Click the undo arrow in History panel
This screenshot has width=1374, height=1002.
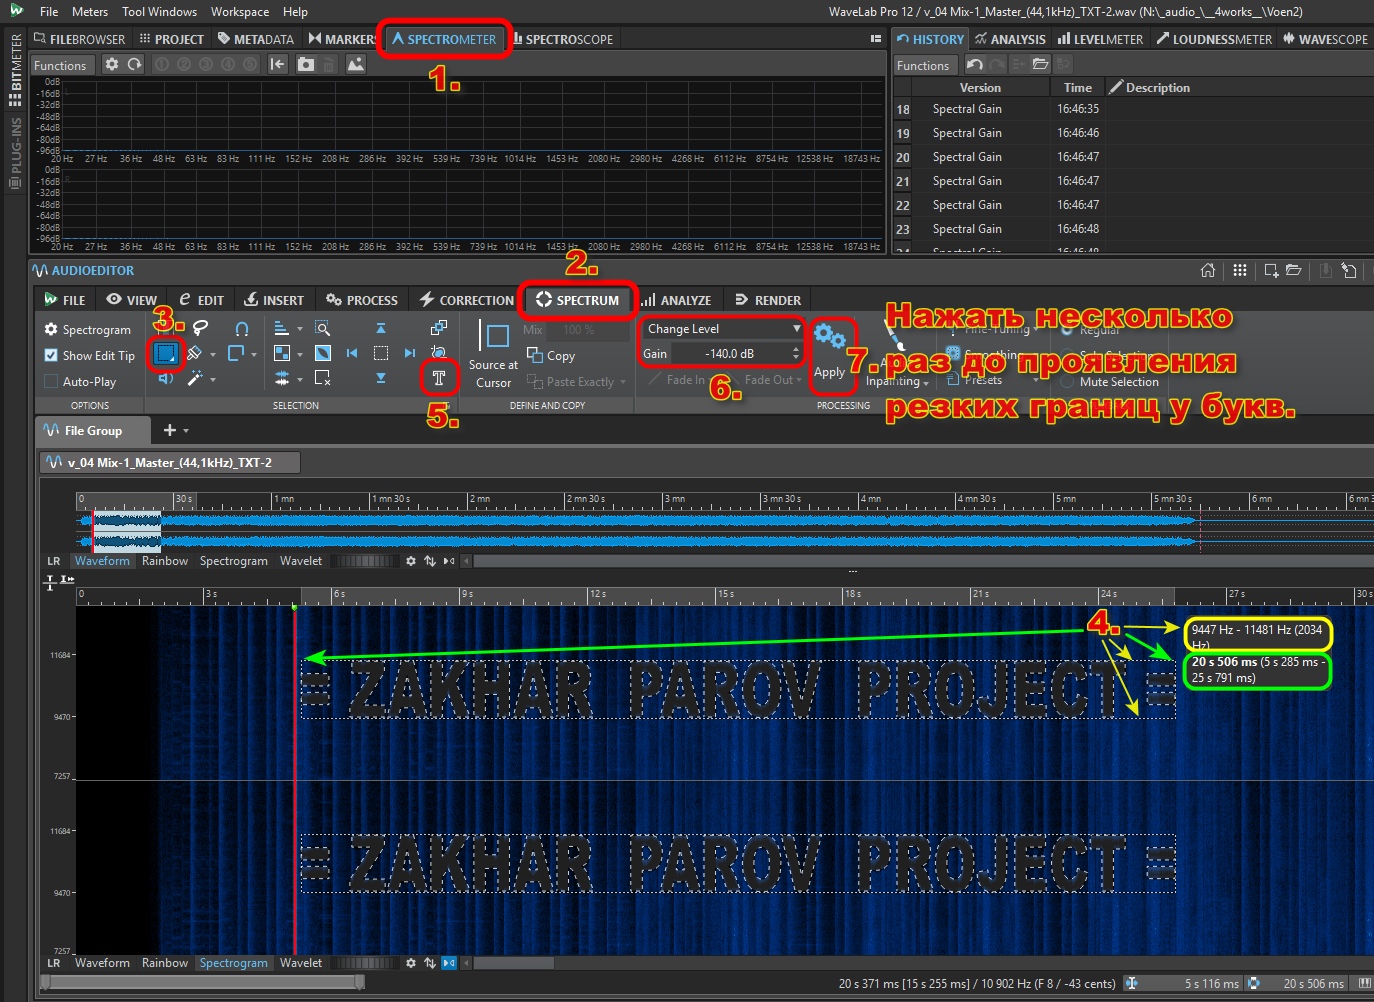[975, 65]
